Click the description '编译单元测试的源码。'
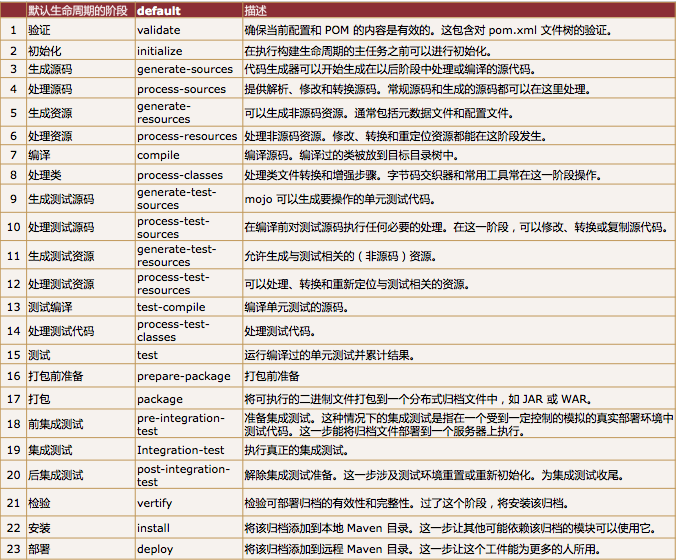Image resolution: width=676 pixels, height=560 pixels. click(x=297, y=307)
